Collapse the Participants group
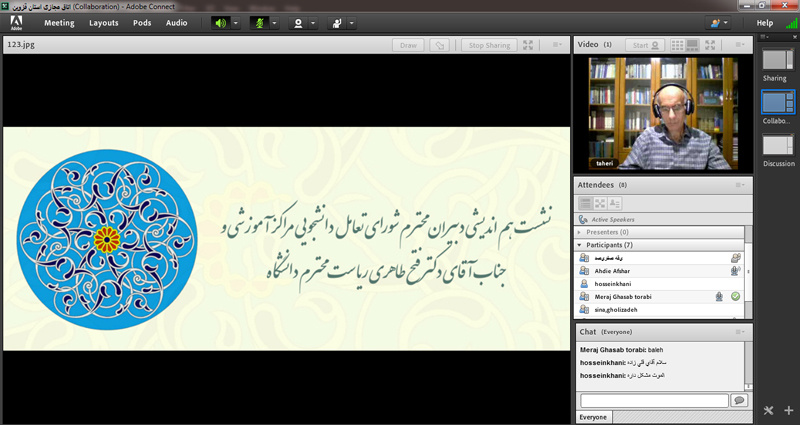800x425 pixels. pyautogui.click(x=579, y=245)
